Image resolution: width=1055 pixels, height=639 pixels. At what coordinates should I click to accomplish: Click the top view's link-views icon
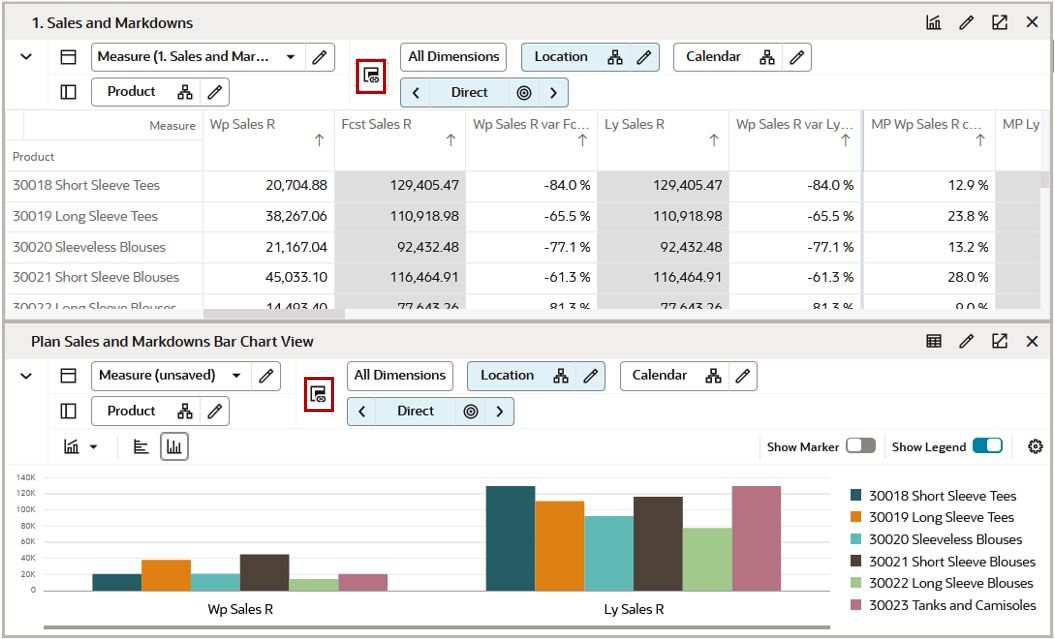pos(371,75)
